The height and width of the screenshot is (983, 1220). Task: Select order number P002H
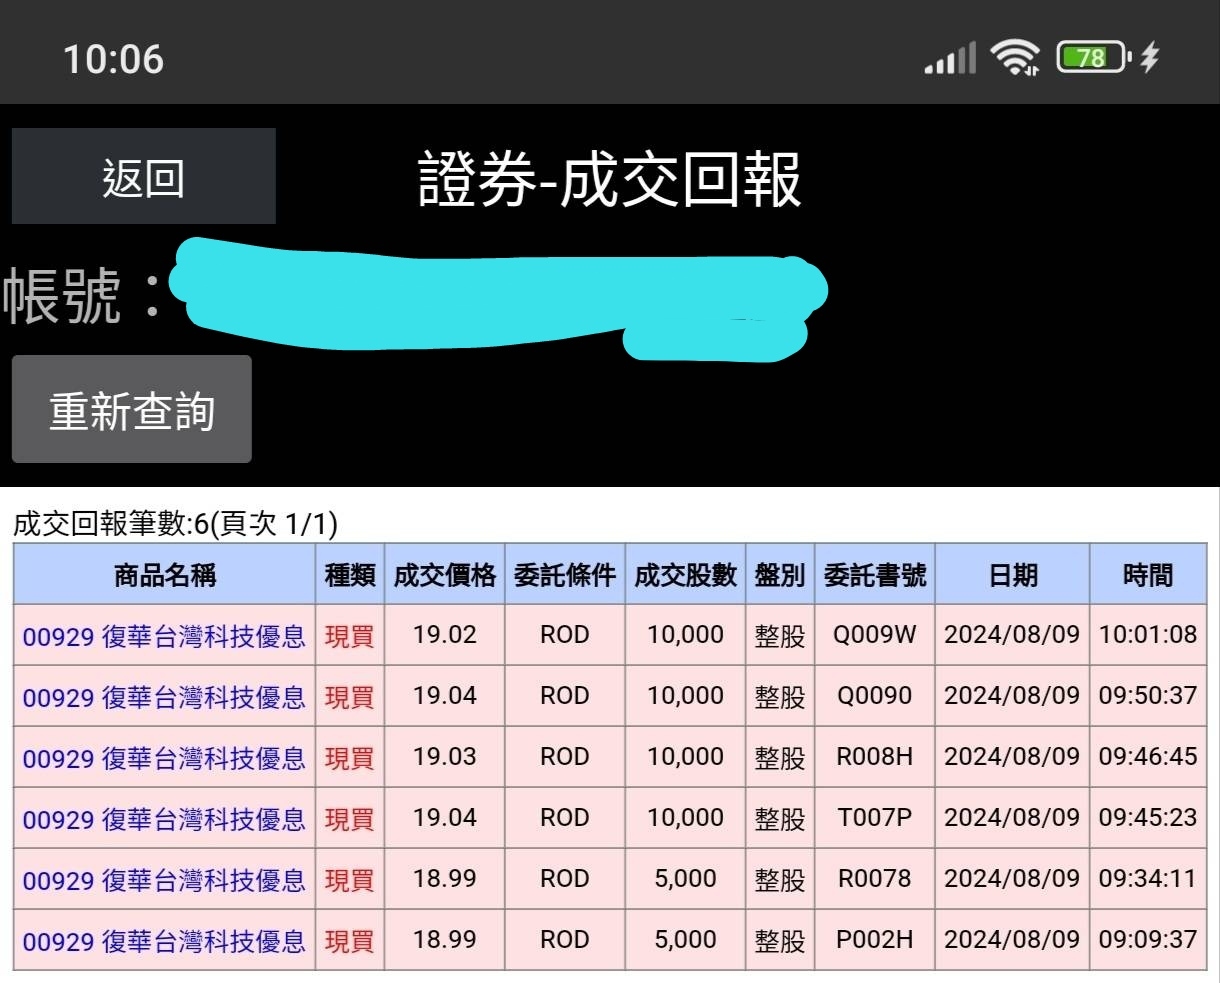click(x=875, y=940)
